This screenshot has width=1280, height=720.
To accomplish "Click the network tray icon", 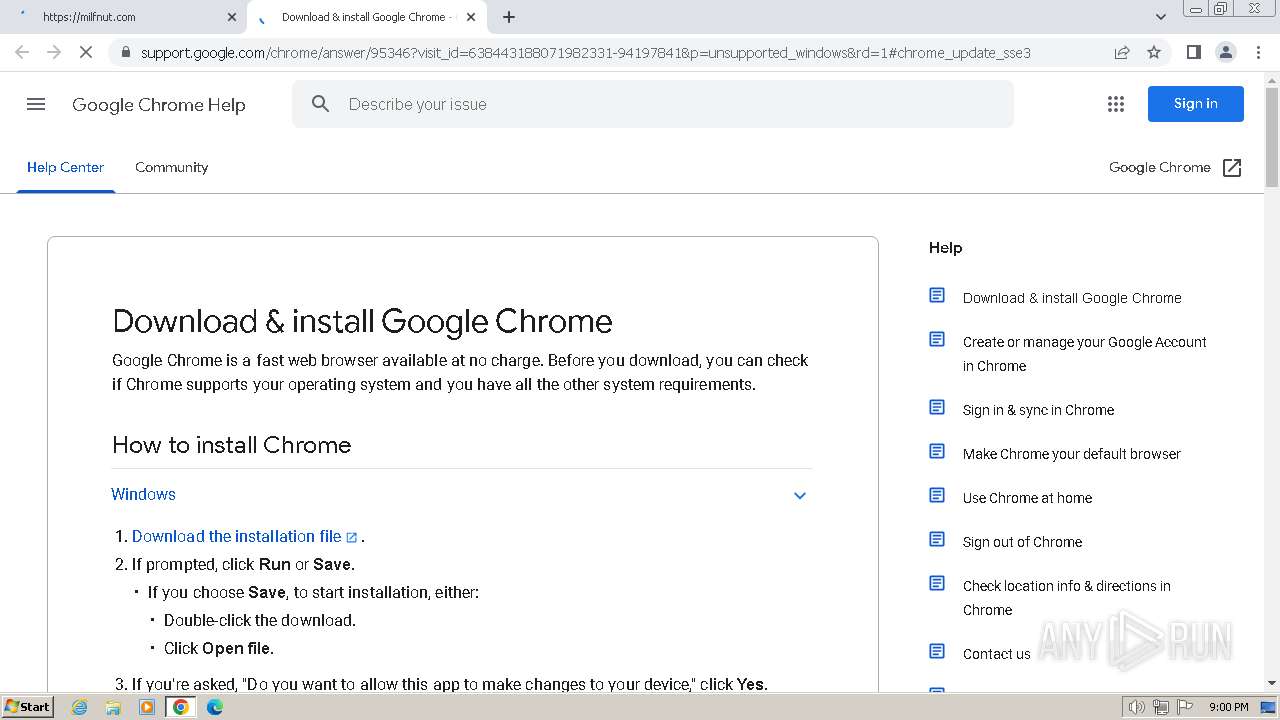I will coord(1161,707).
